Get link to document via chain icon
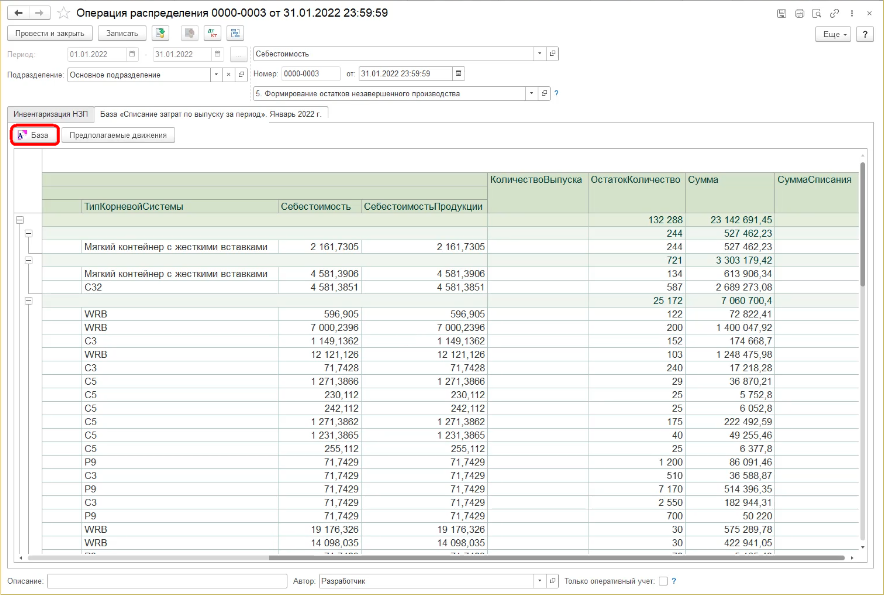The height and width of the screenshot is (595, 884). pos(832,13)
